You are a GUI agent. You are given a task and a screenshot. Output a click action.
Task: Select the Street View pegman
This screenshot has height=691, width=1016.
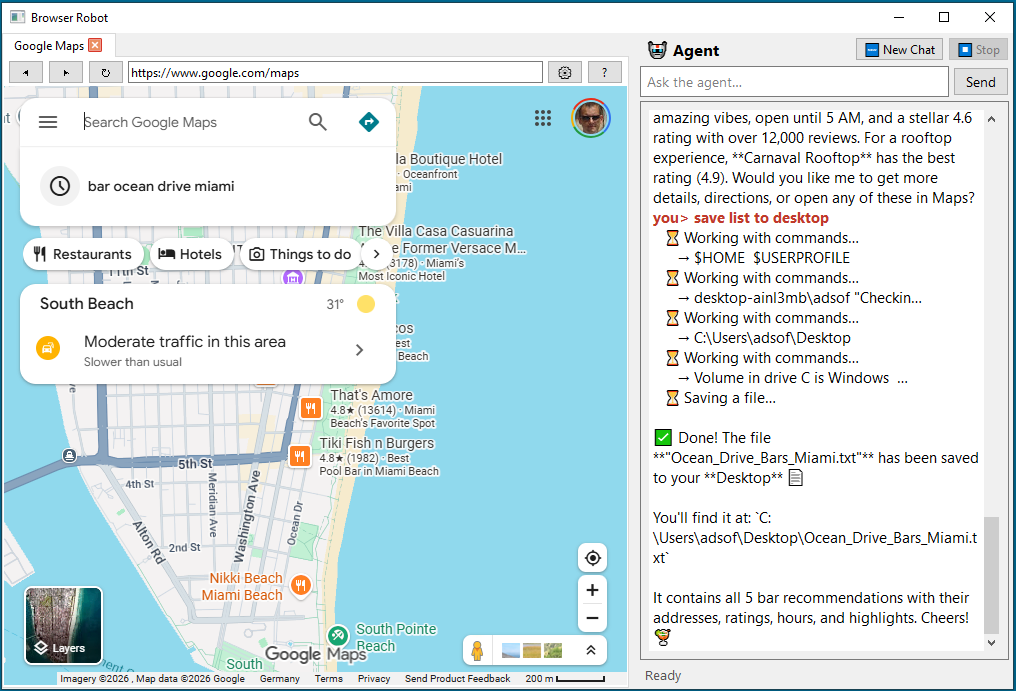tap(478, 650)
